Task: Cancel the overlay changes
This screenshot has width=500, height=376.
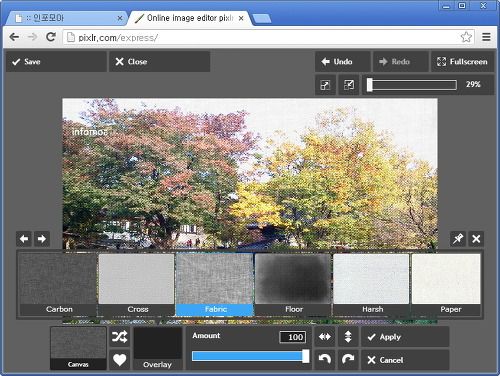Action: click(405, 360)
